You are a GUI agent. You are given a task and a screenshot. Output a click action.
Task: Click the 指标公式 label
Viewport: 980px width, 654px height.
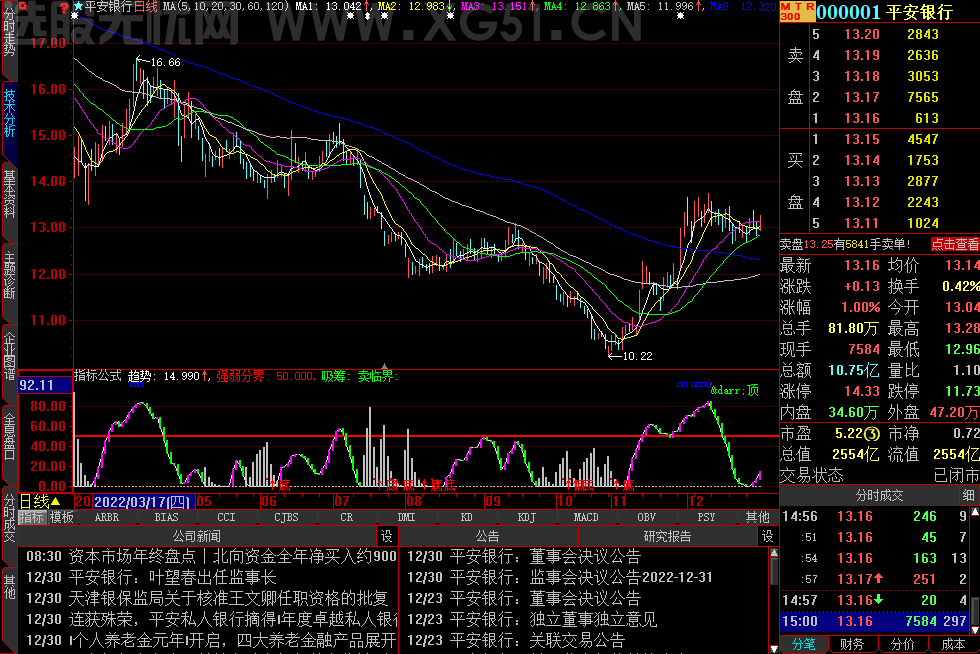[x=98, y=376]
